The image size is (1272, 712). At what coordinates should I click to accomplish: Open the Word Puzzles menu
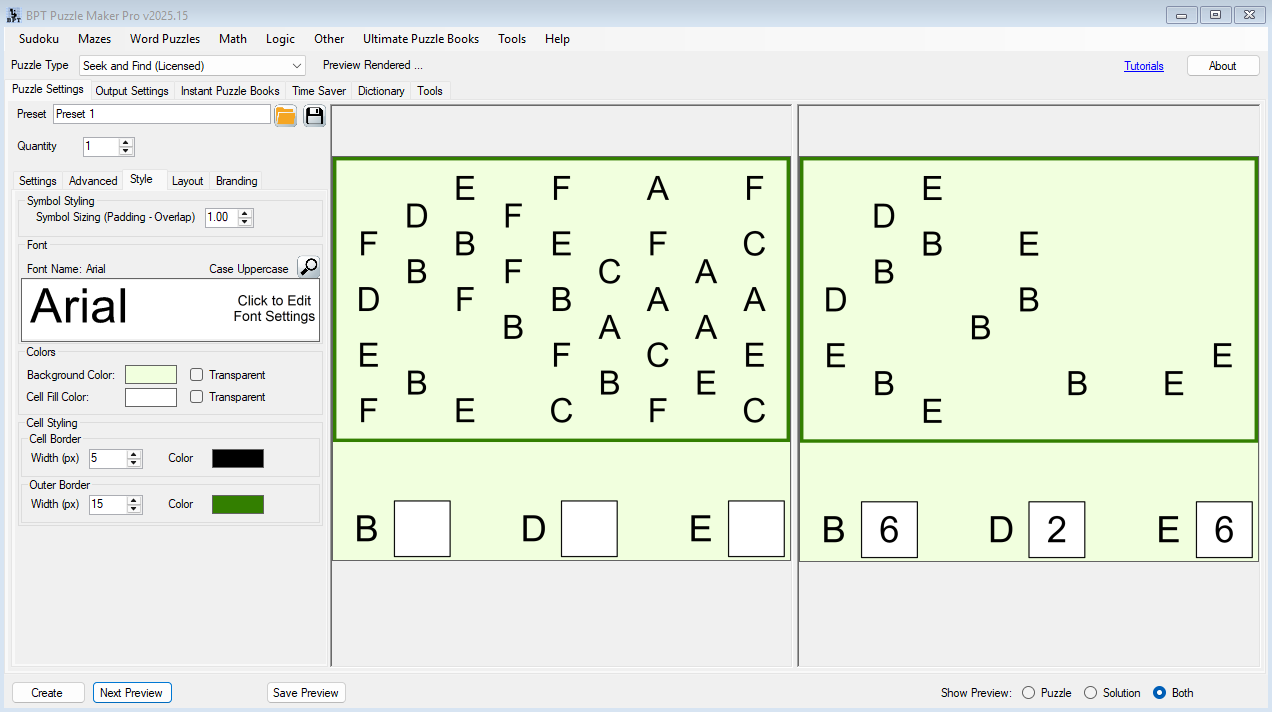pyautogui.click(x=165, y=39)
